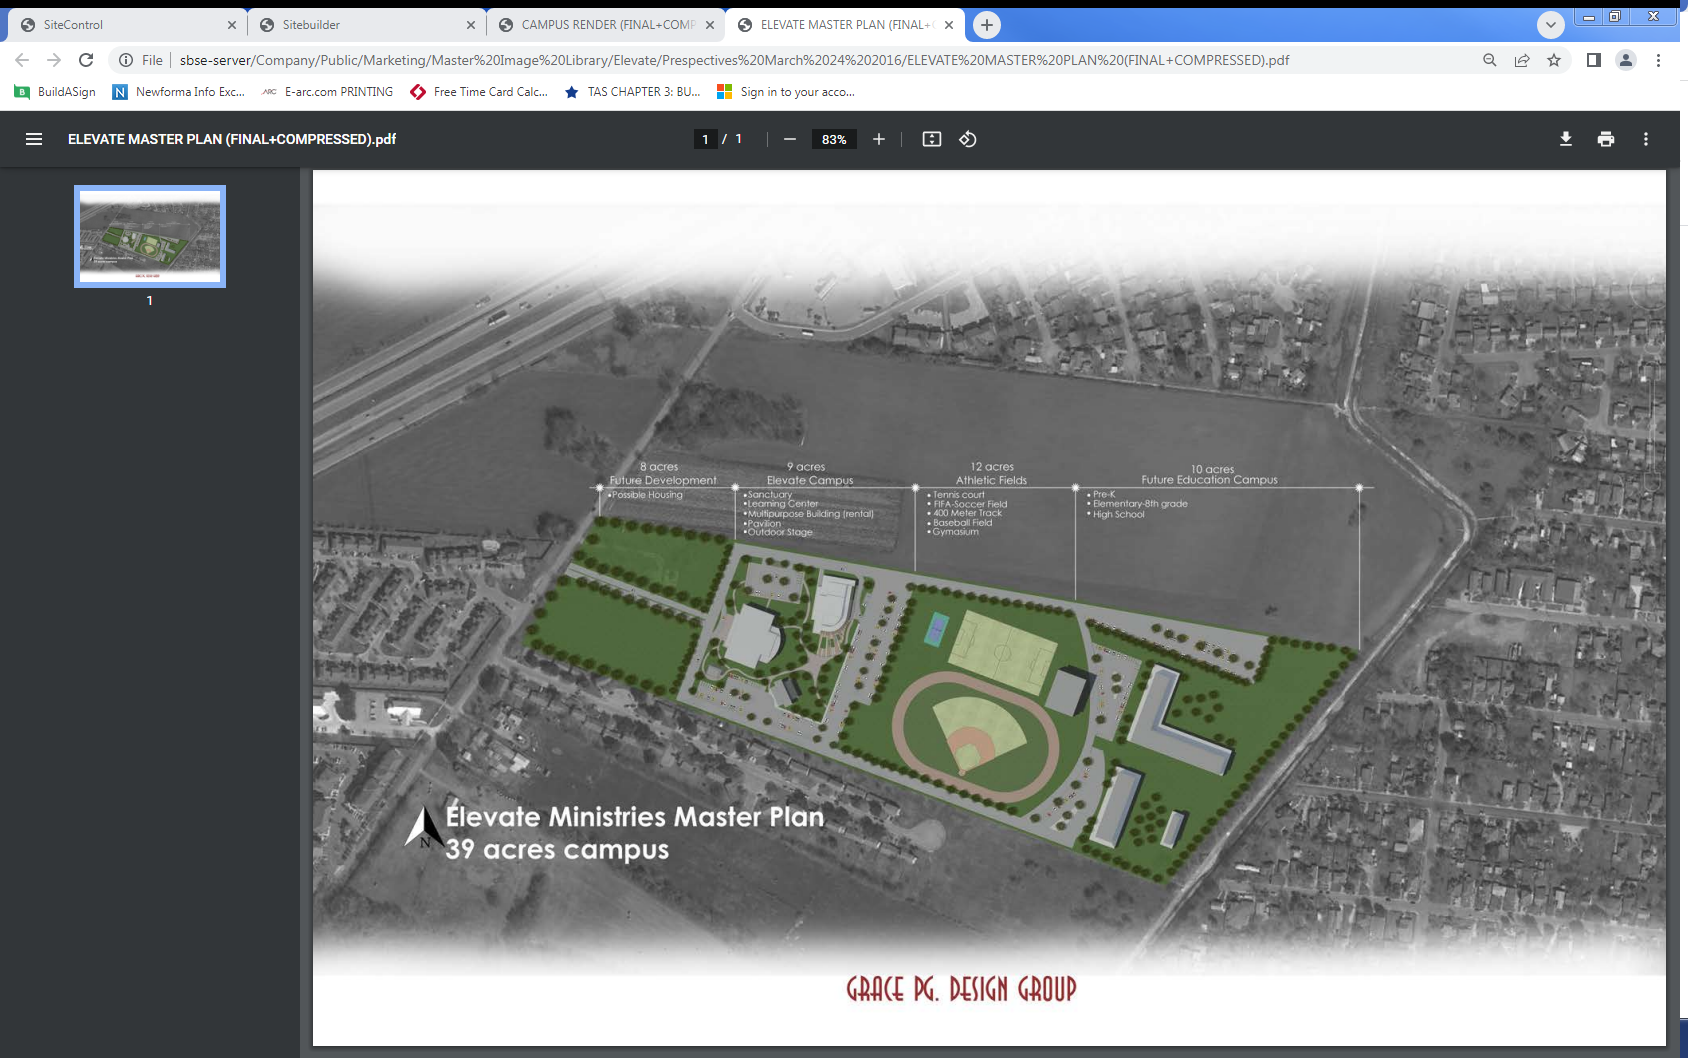This screenshot has width=1688, height=1058.
Task: Click the PDF file title text
Action: click(x=232, y=139)
